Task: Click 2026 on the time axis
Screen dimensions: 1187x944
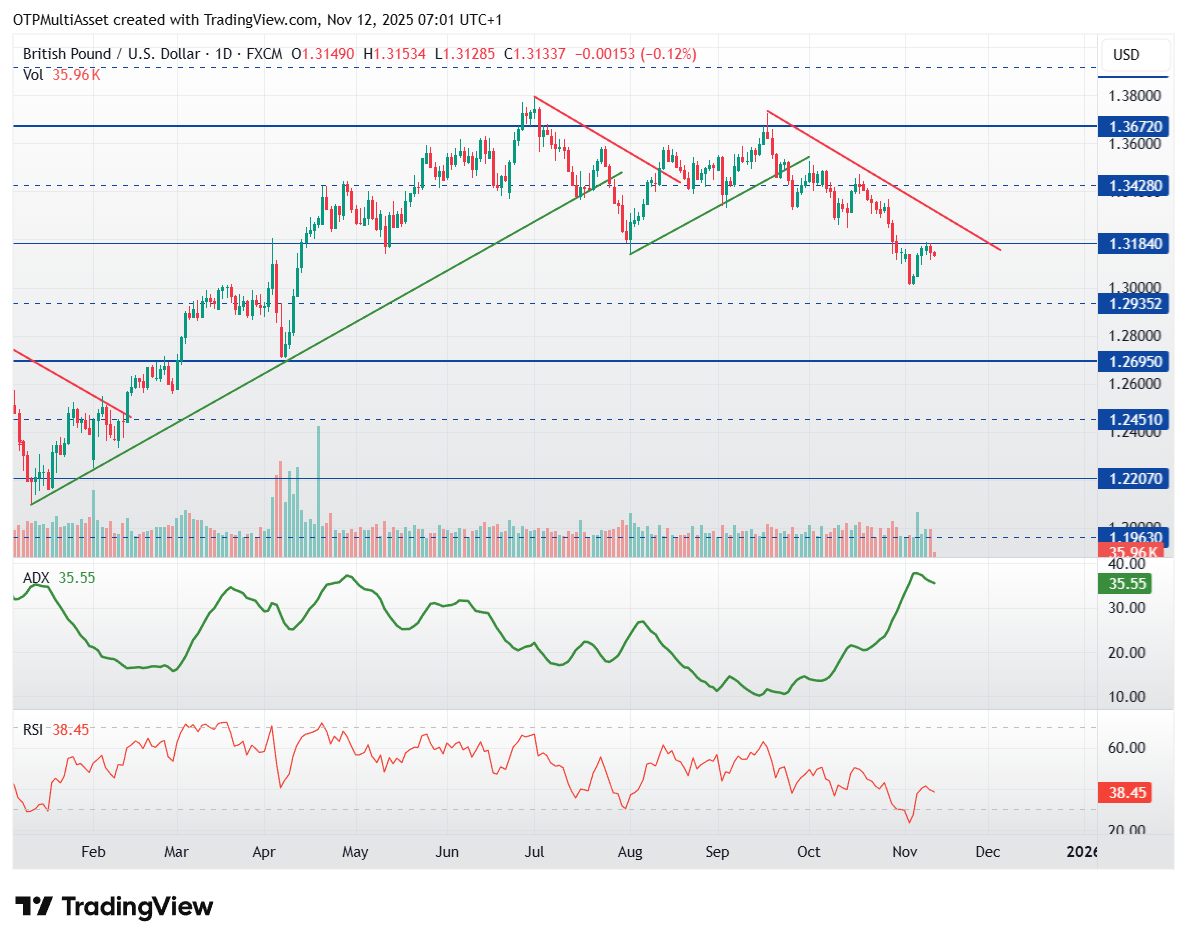Action: point(1083,852)
